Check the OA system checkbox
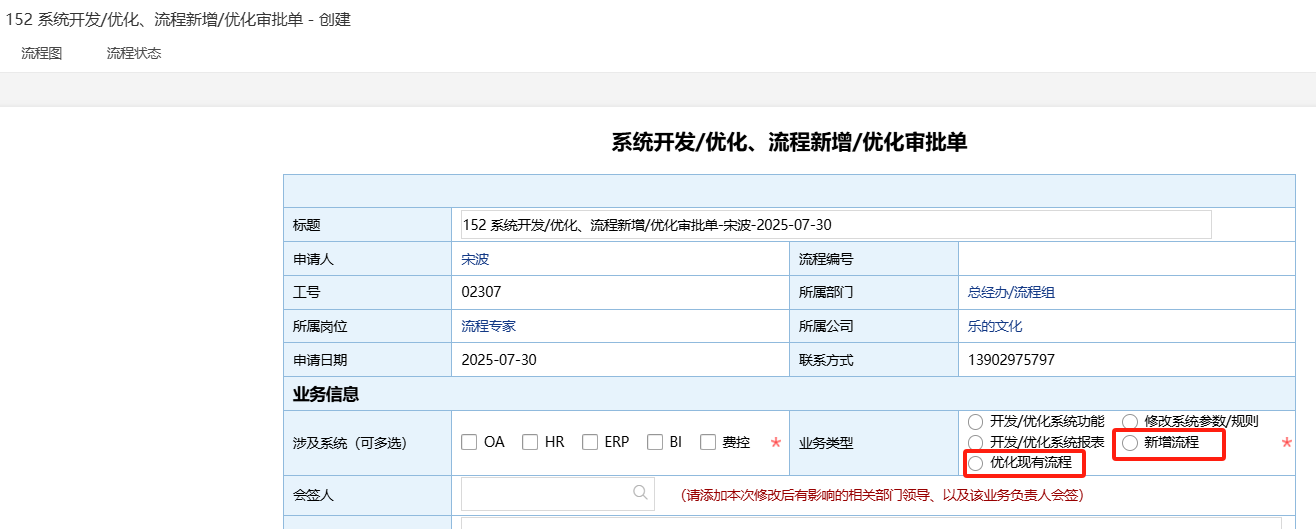This screenshot has width=1316, height=529. tap(469, 442)
